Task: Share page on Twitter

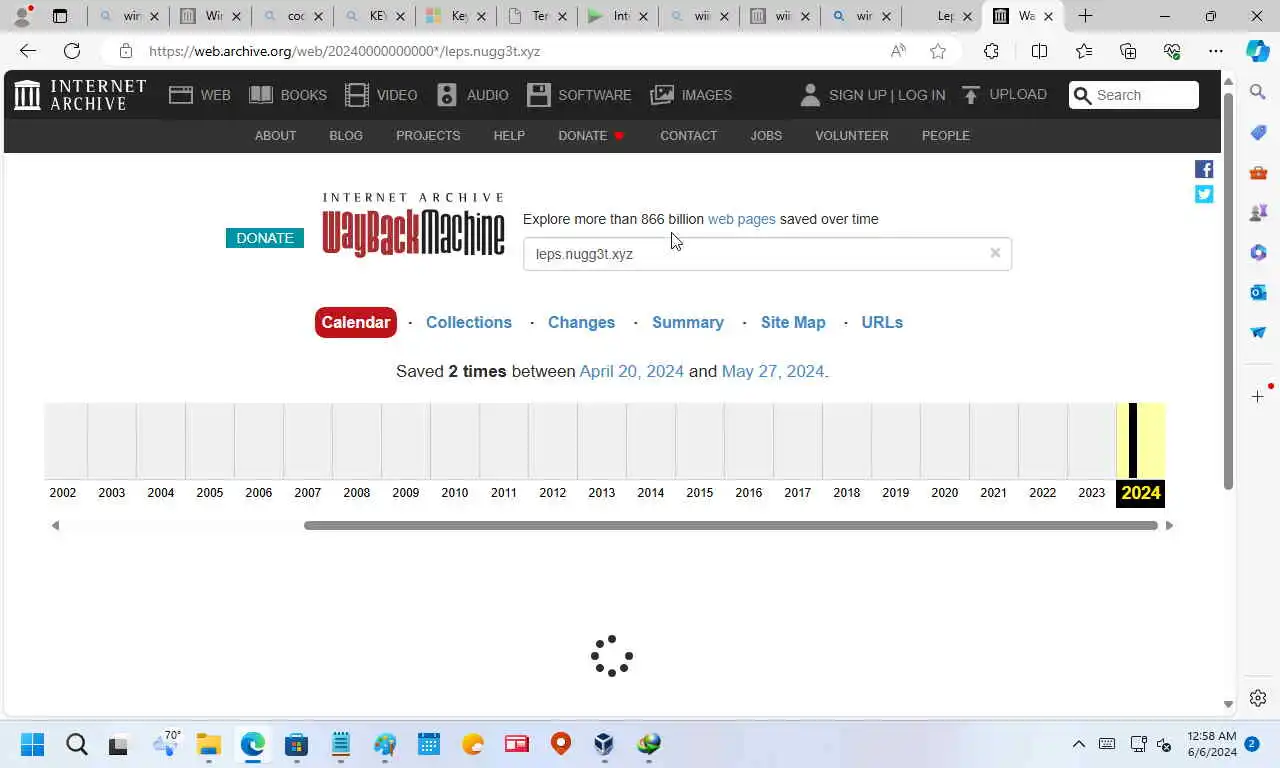Action: click(x=1204, y=194)
